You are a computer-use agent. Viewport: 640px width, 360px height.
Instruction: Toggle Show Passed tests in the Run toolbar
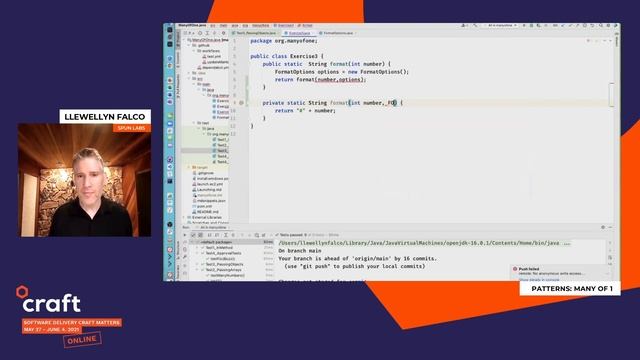tap(193, 235)
